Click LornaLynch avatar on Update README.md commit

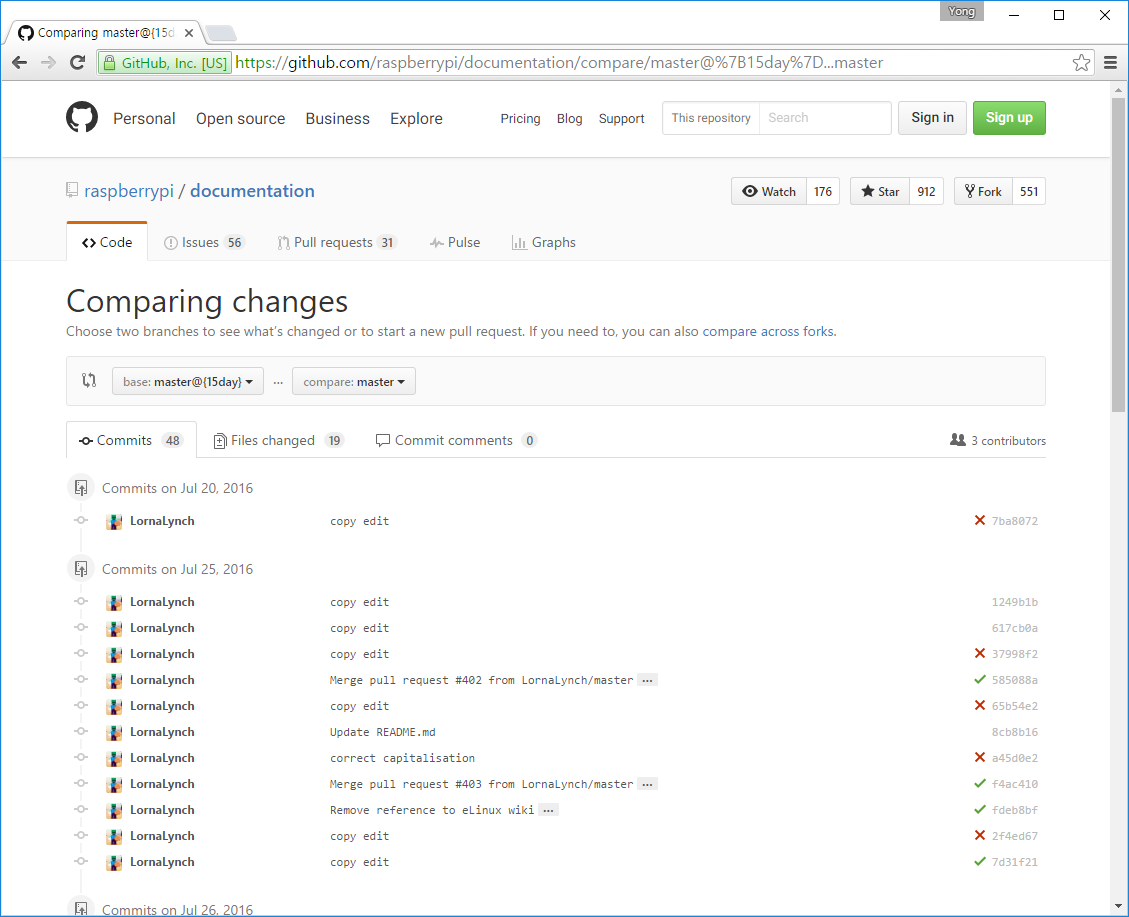pos(114,732)
